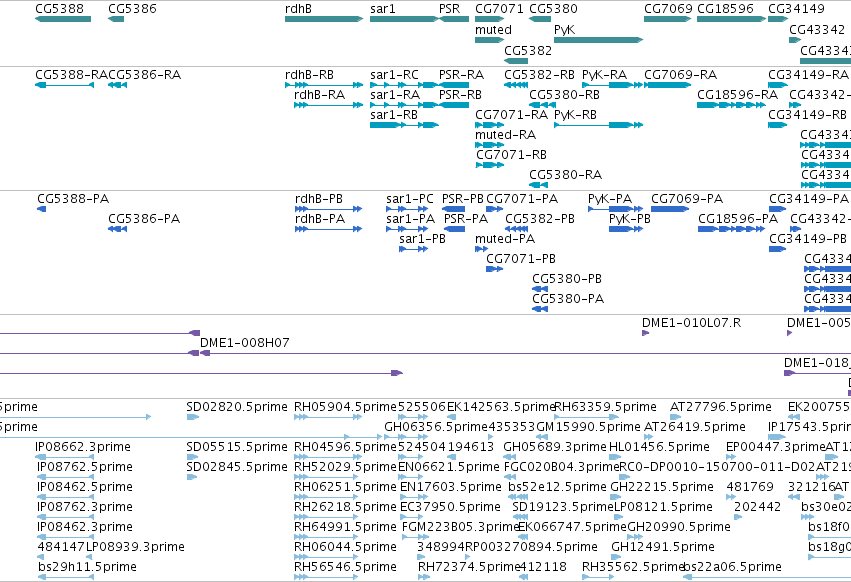Click the CG7069 gene feature
This screenshot has width=851, height=582.
[668, 19]
